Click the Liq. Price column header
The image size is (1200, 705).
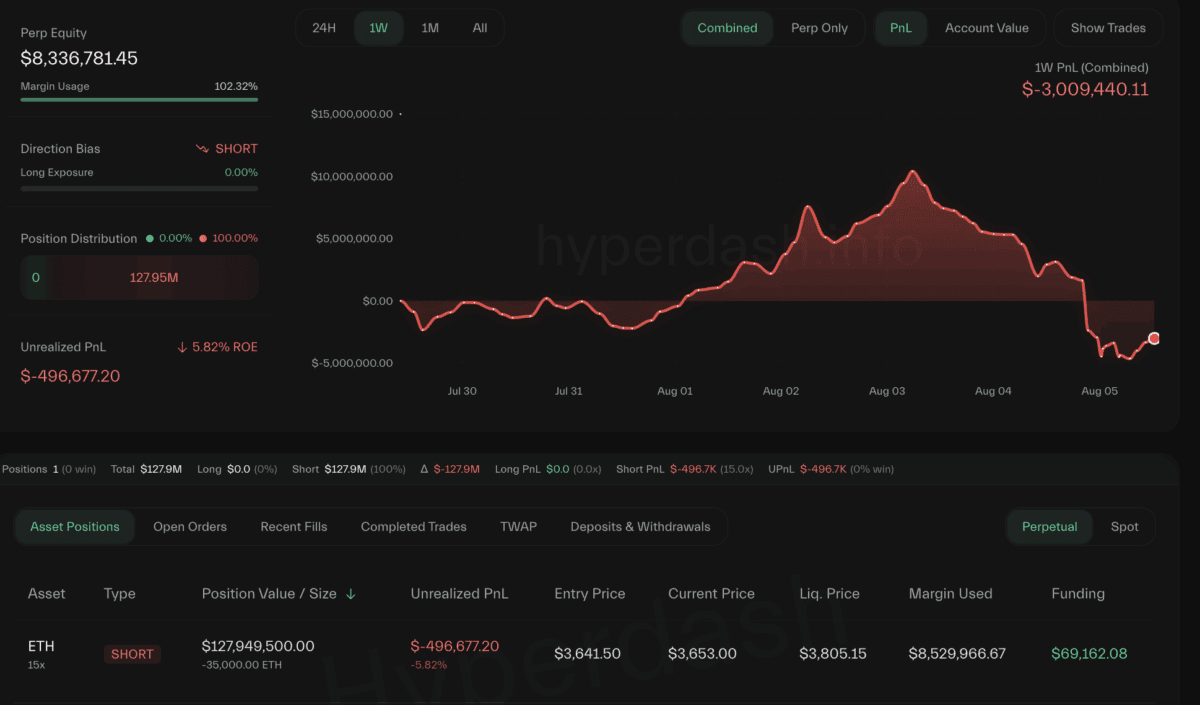coord(829,593)
